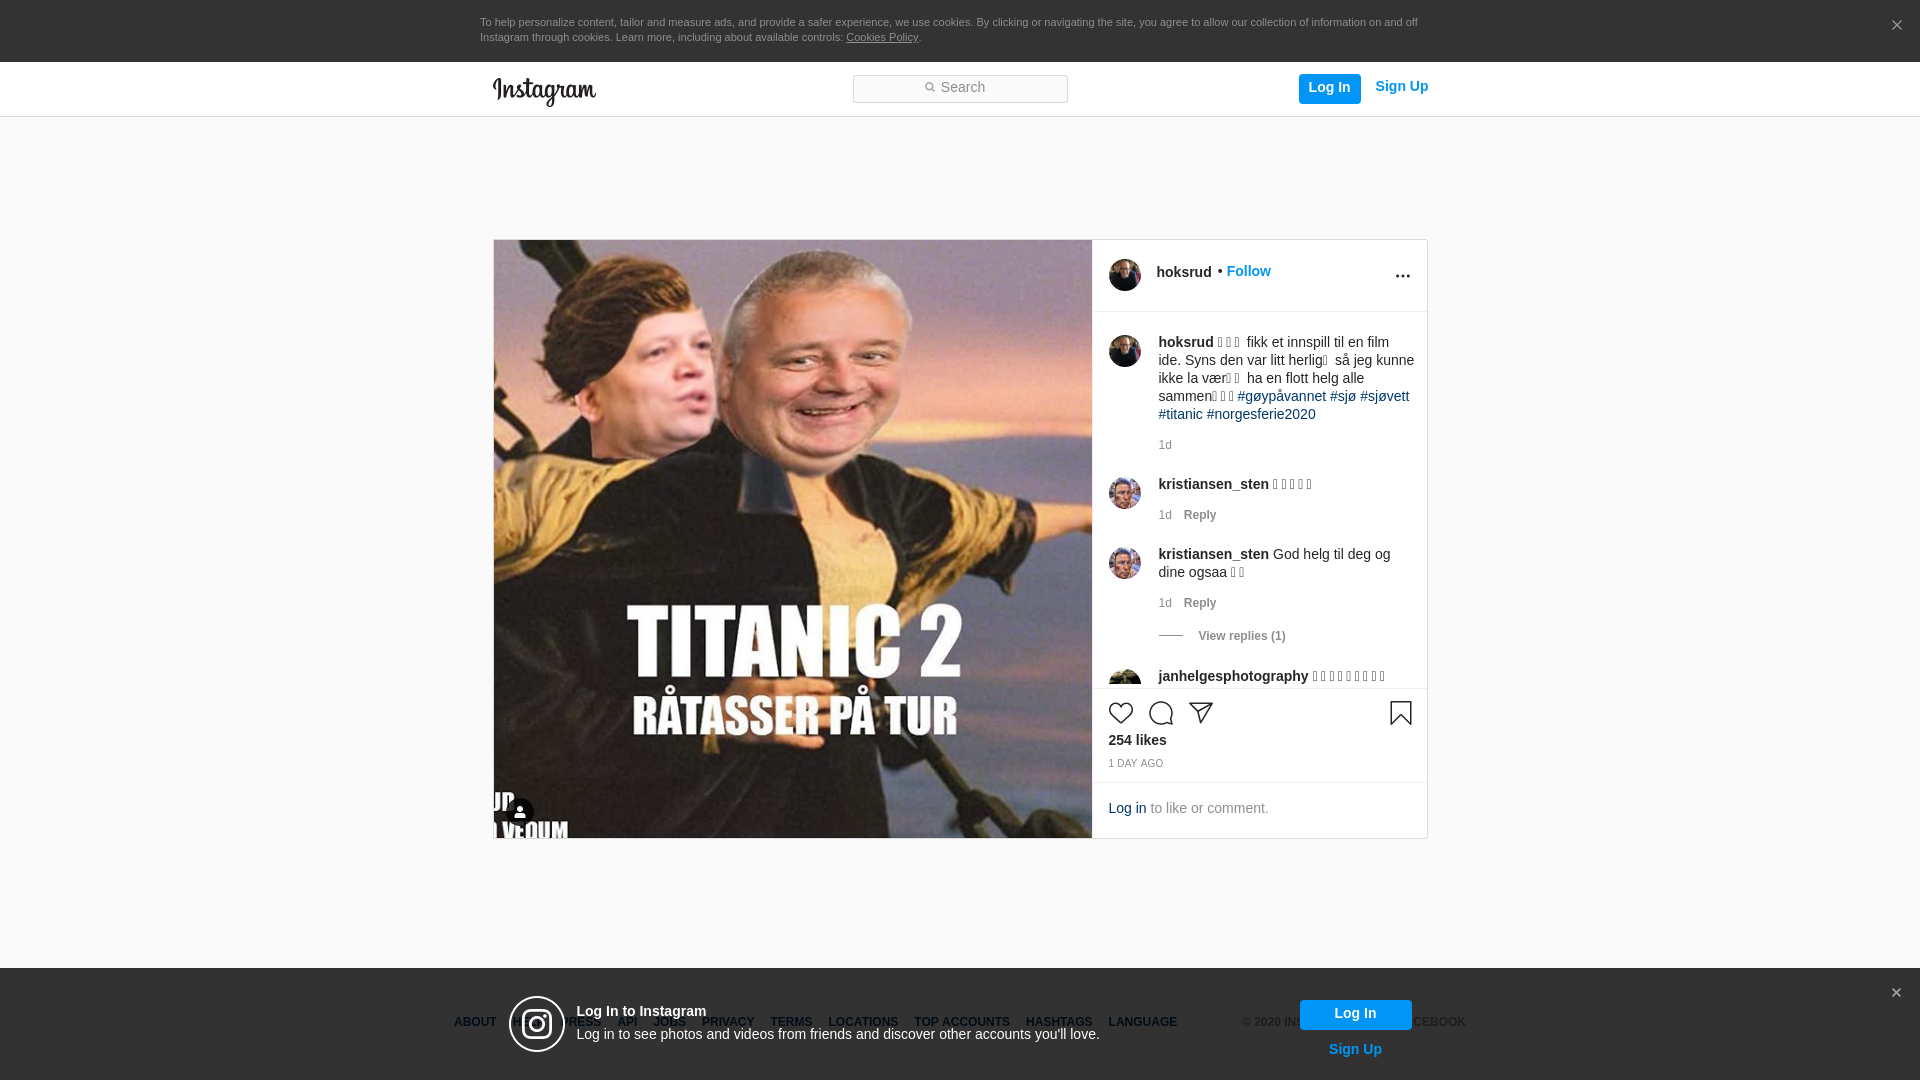The height and width of the screenshot is (1080, 1920).
Task: Click the comment speech bubble icon
Action: pyautogui.click(x=1161, y=713)
